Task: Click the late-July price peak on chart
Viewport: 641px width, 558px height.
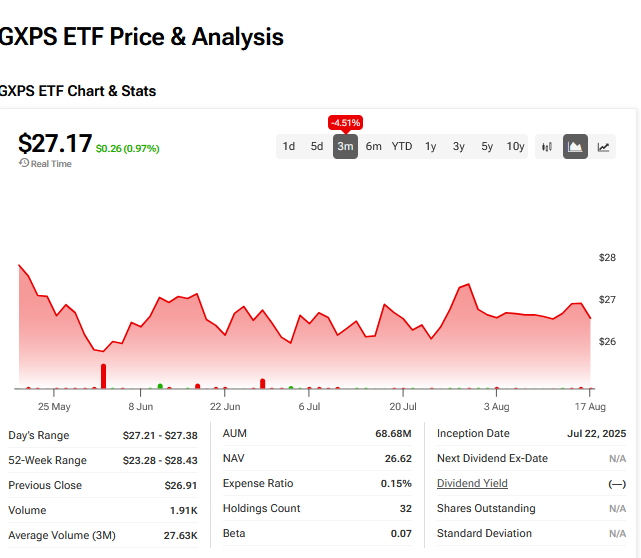Action: [468, 284]
